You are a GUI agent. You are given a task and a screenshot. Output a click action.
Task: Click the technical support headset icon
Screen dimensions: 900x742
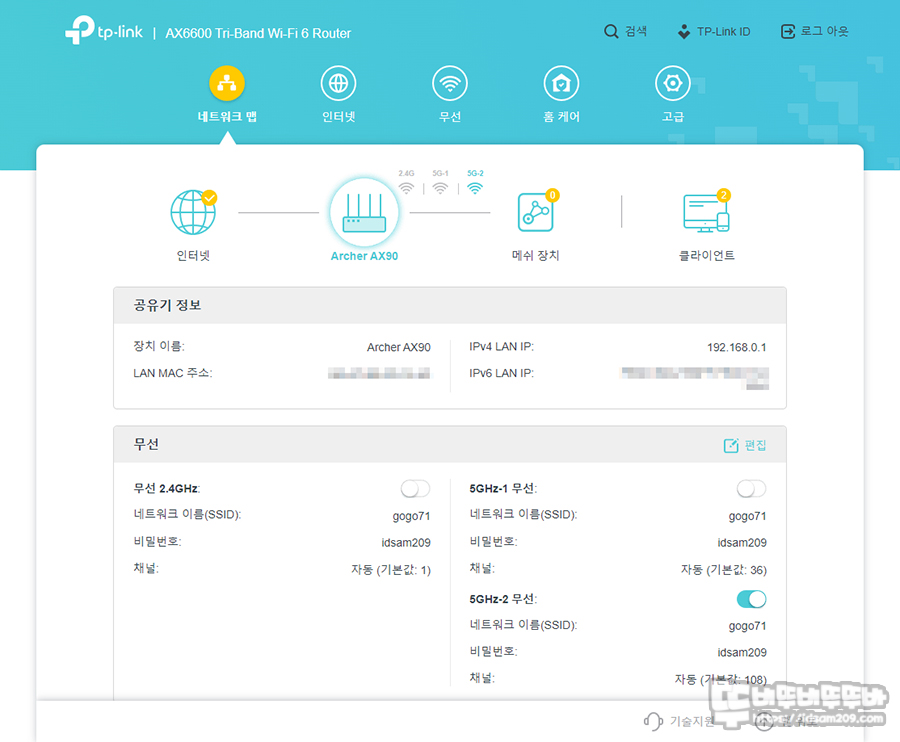(653, 721)
